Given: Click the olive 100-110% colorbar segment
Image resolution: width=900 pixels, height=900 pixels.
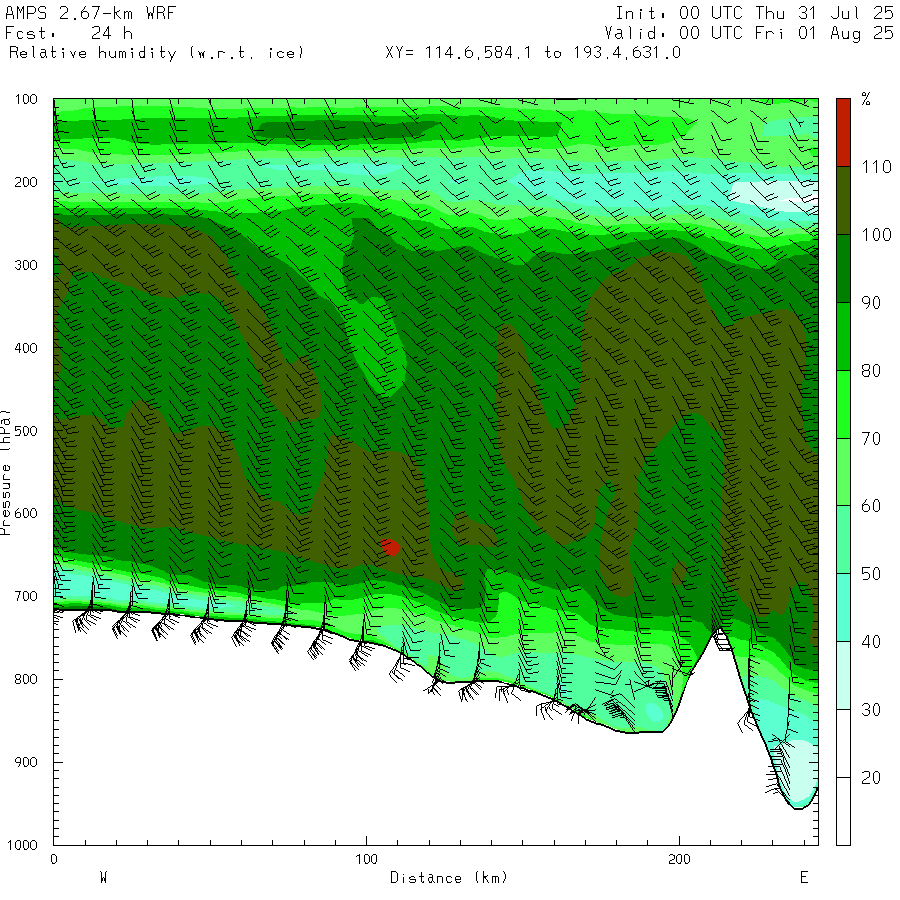Looking at the screenshot, I should [x=843, y=200].
